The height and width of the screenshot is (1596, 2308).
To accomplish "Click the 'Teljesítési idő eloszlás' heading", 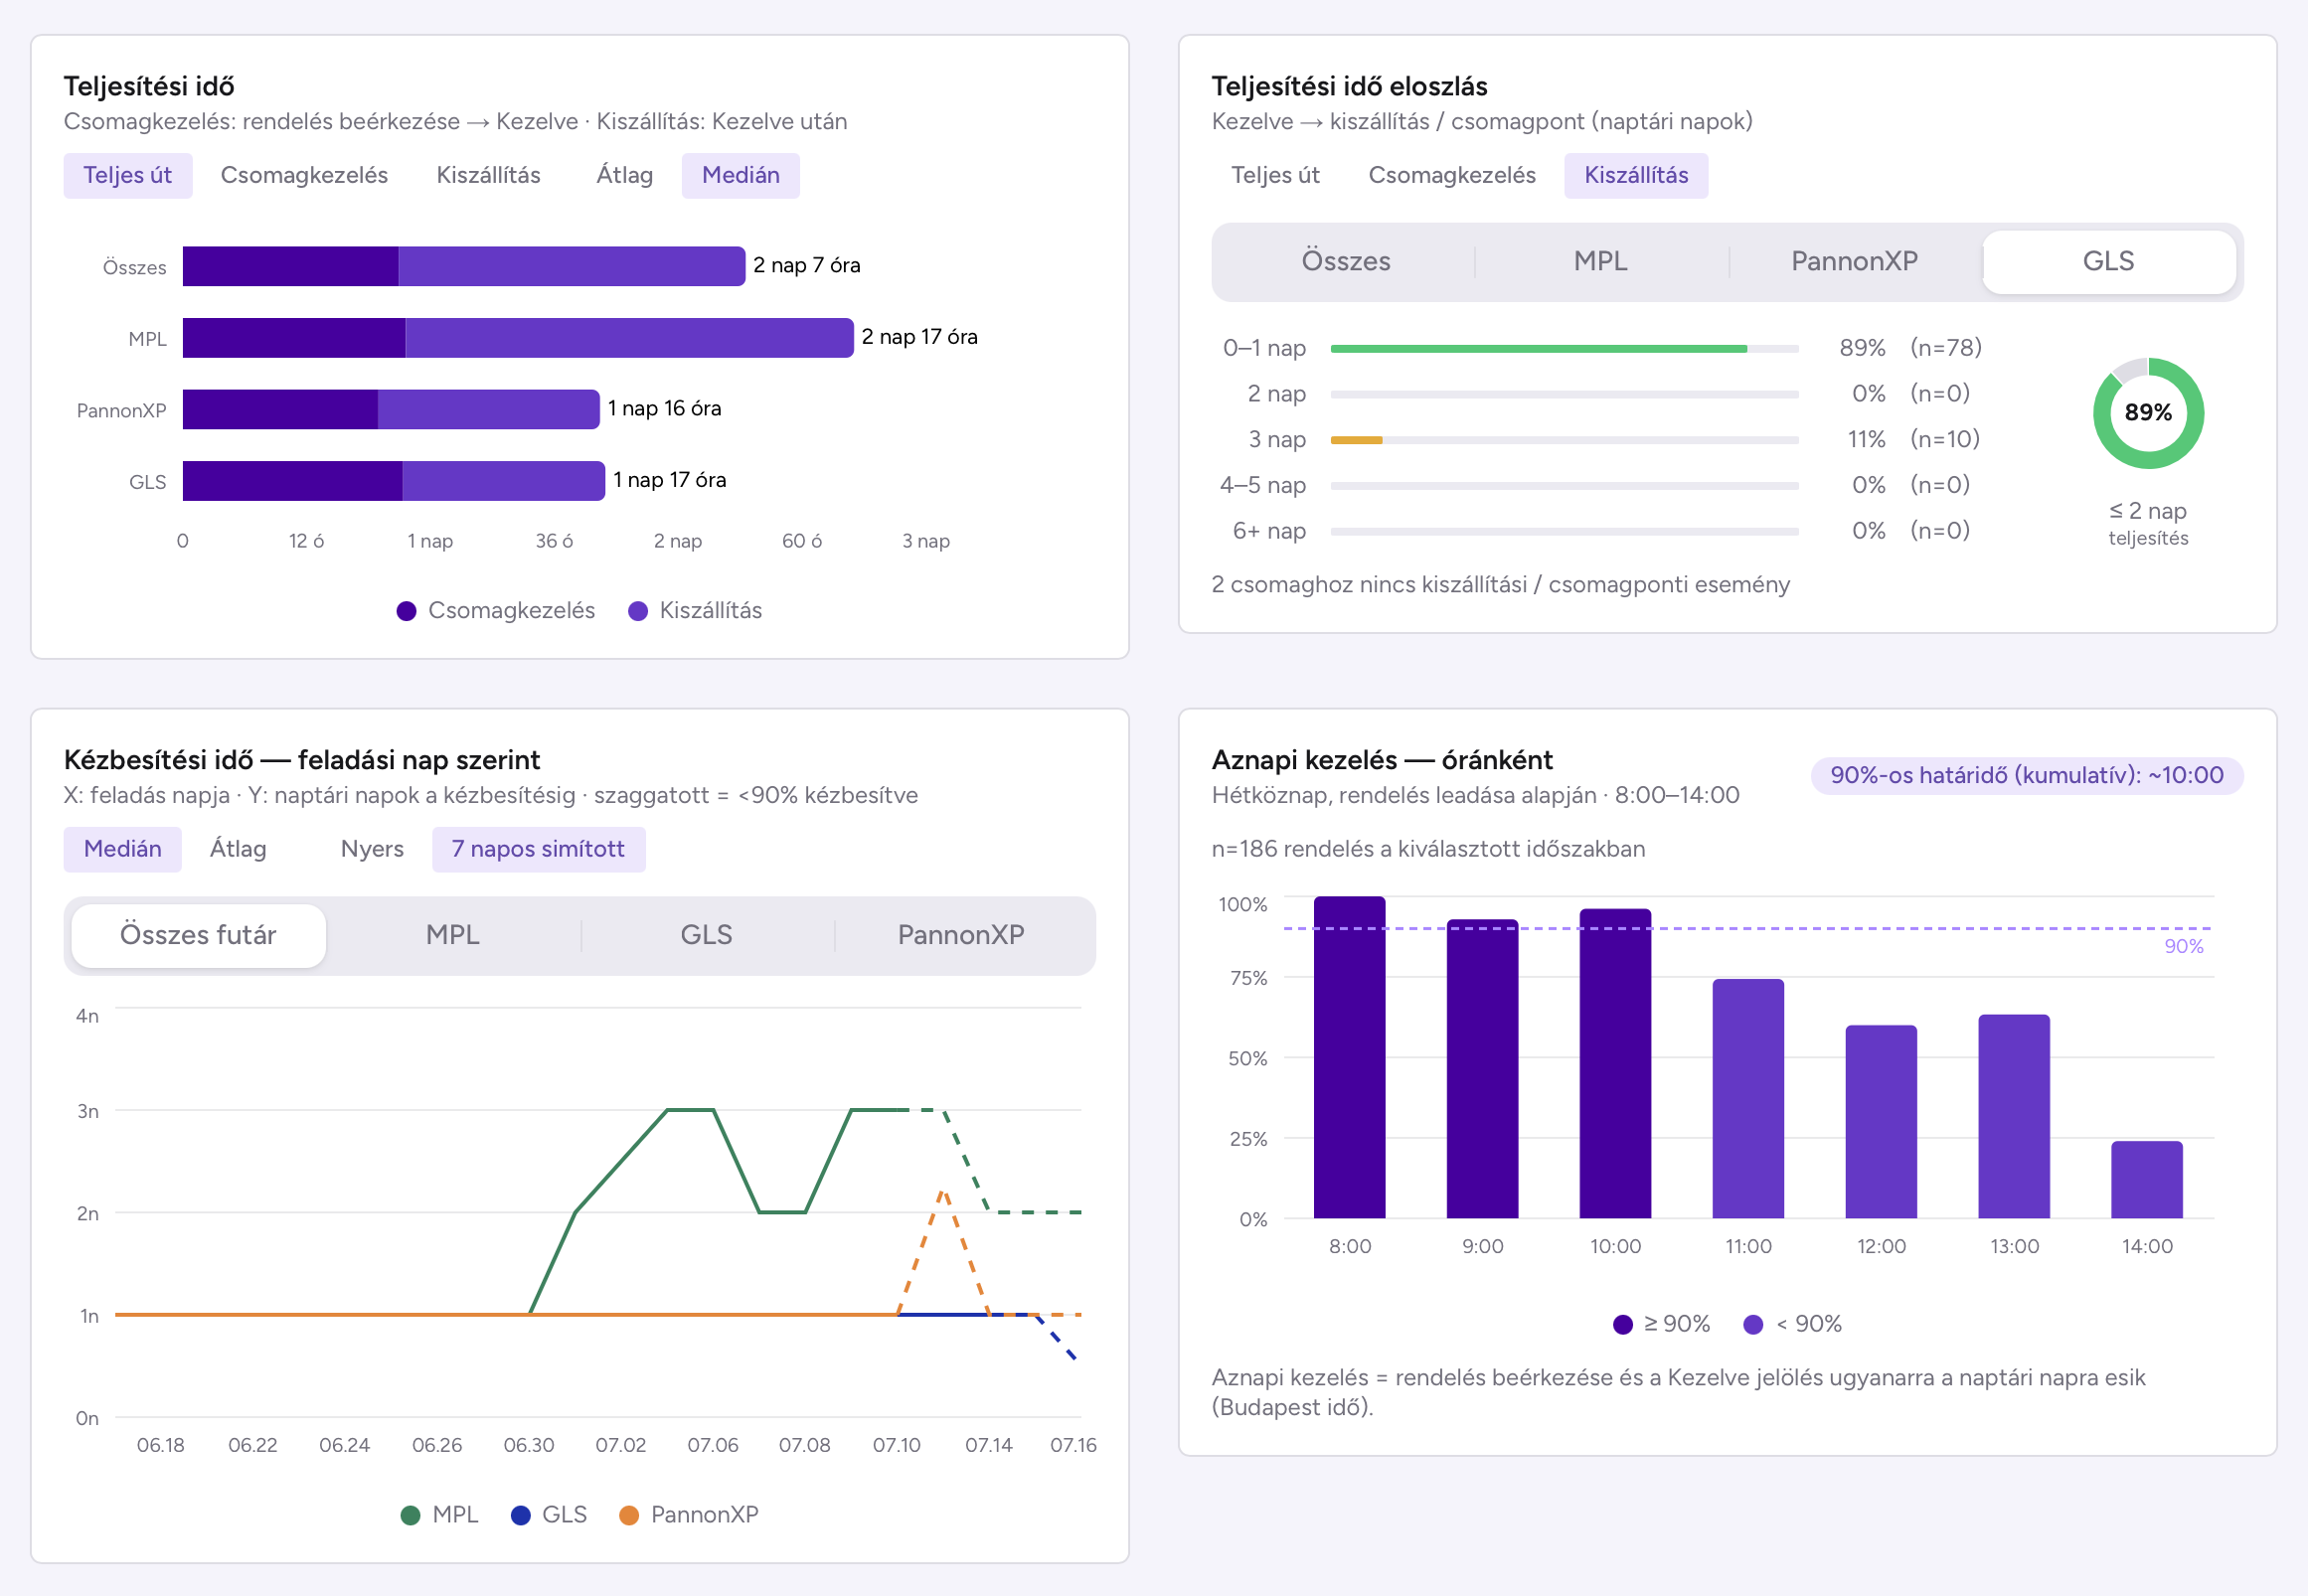I will click(1349, 87).
